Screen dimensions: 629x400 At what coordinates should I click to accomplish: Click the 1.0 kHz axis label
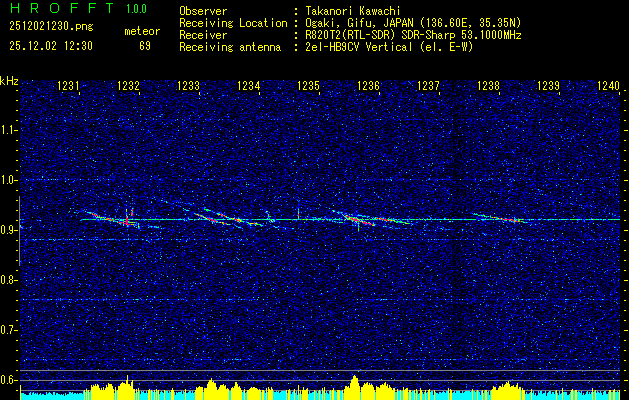[x=9, y=180]
